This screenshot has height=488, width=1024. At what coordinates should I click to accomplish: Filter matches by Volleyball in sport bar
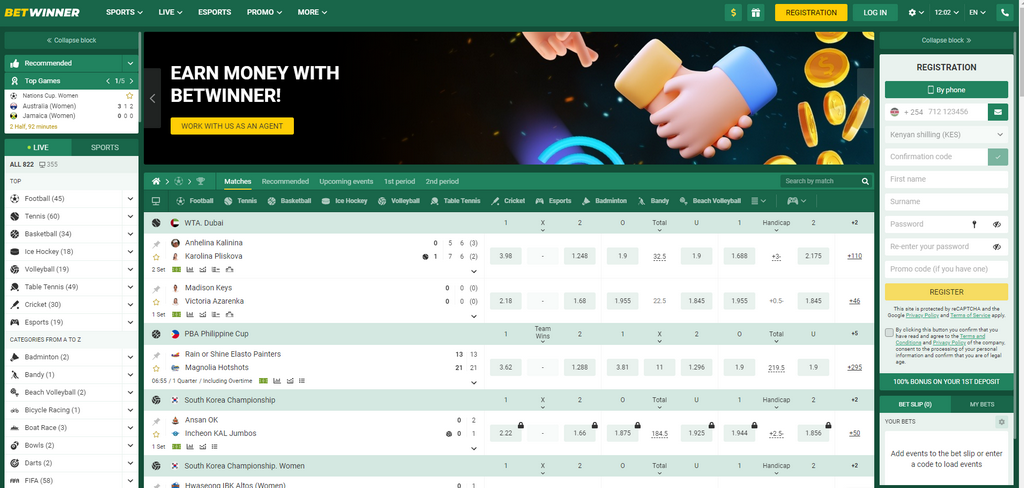click(398, 201)
